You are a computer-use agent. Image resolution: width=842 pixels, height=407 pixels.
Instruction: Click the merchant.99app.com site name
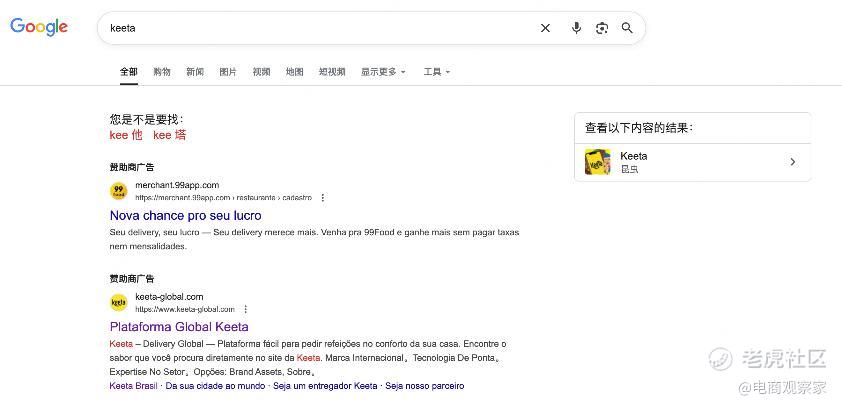(x=177, y=185)
